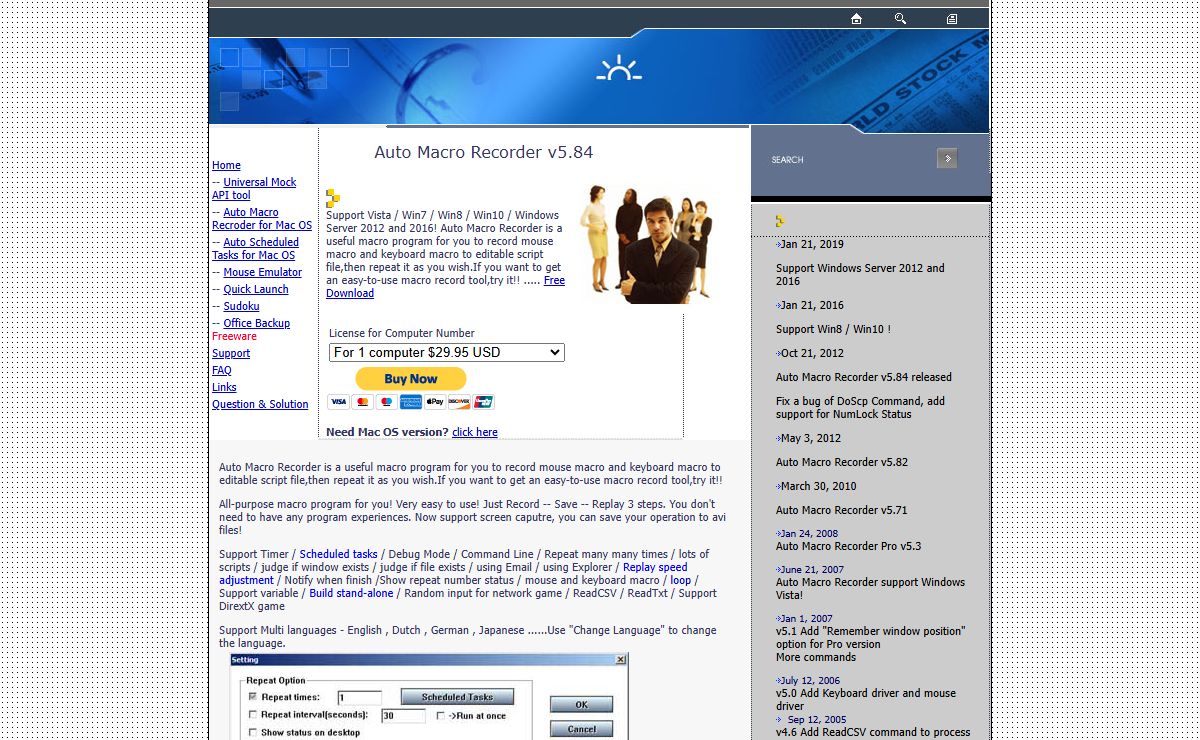
Task: Click 'Auto Macro Recorder v5.84 released' news text
Action: click(864, 377)
